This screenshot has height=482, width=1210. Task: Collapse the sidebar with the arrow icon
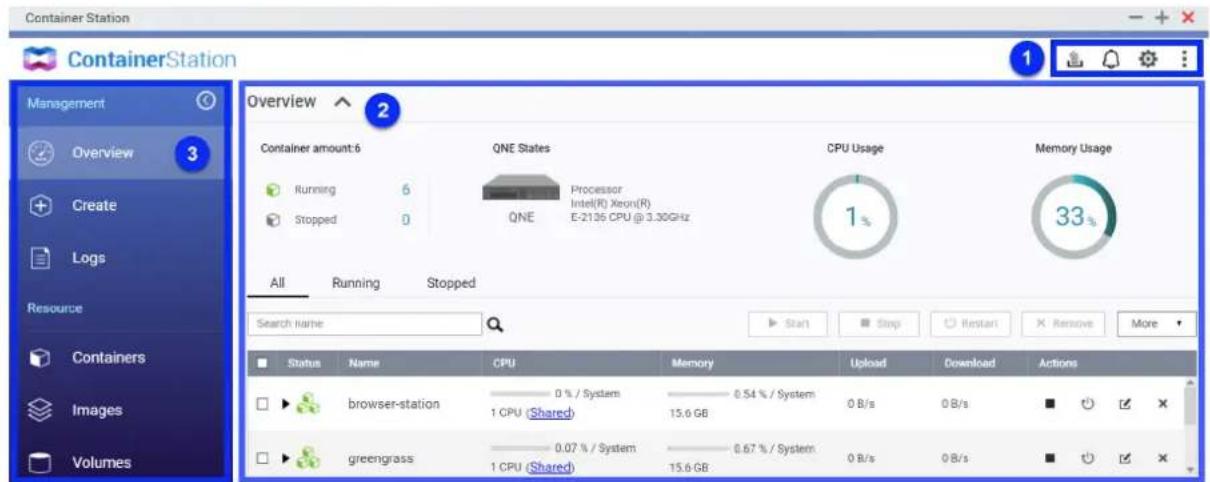[206, 101]
